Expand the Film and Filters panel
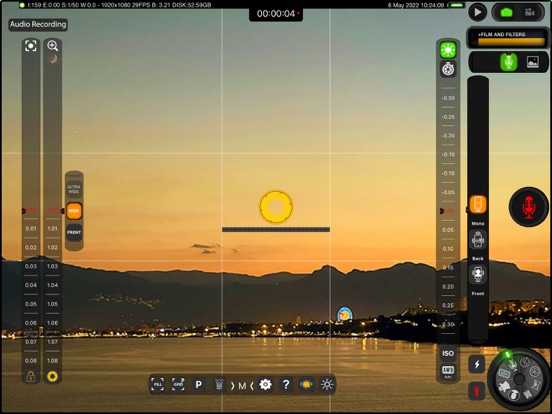 click(x=507, y=38)
